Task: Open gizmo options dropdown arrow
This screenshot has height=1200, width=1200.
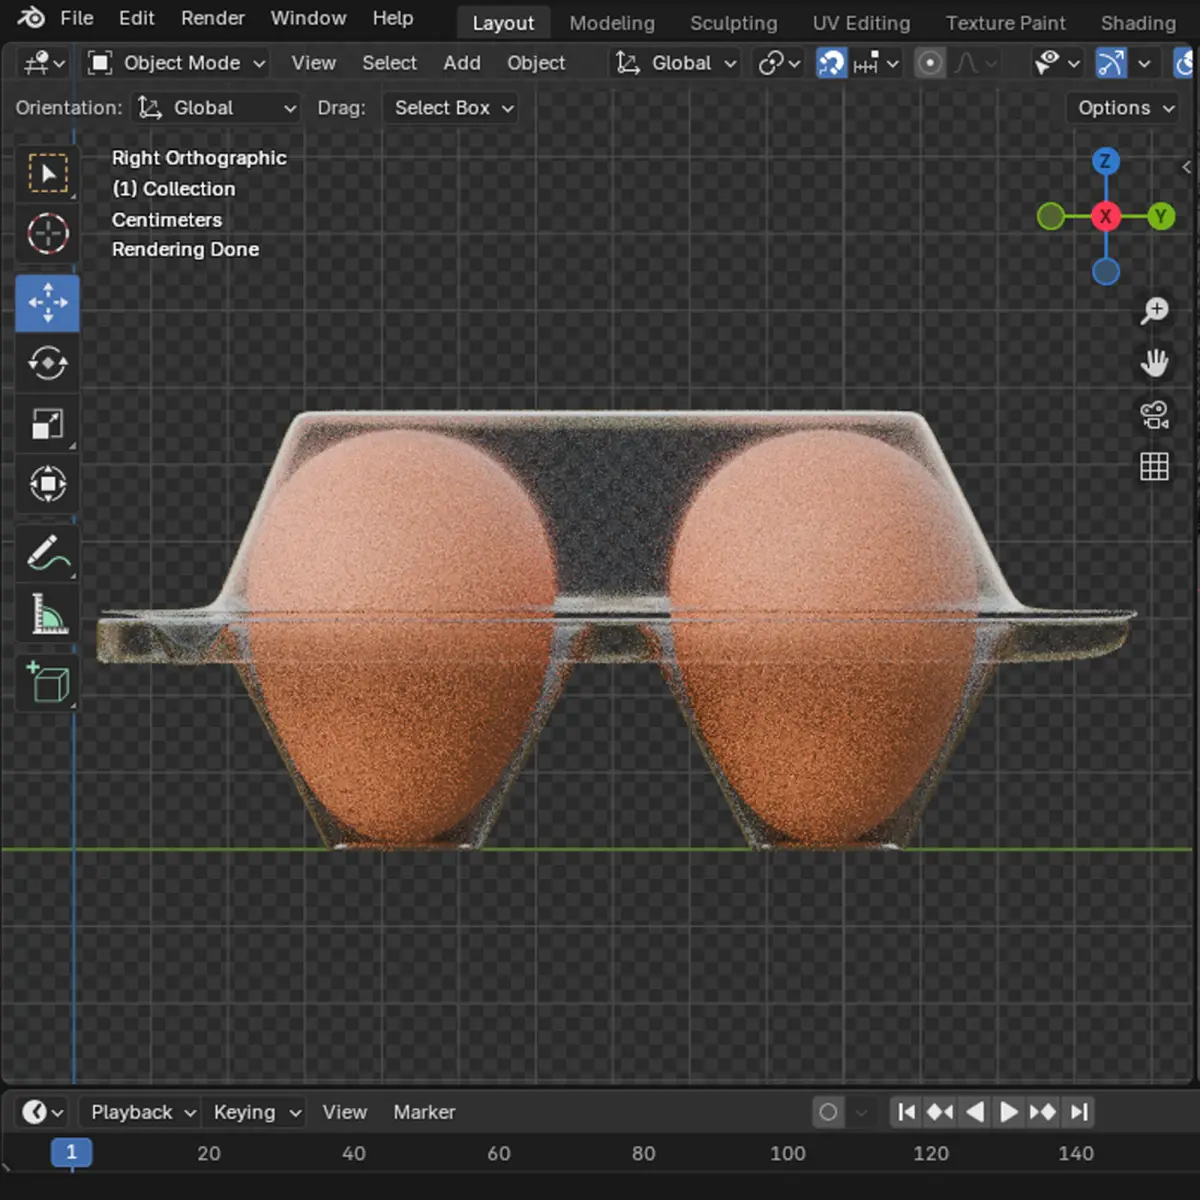Action: (x=1144, y=63)
